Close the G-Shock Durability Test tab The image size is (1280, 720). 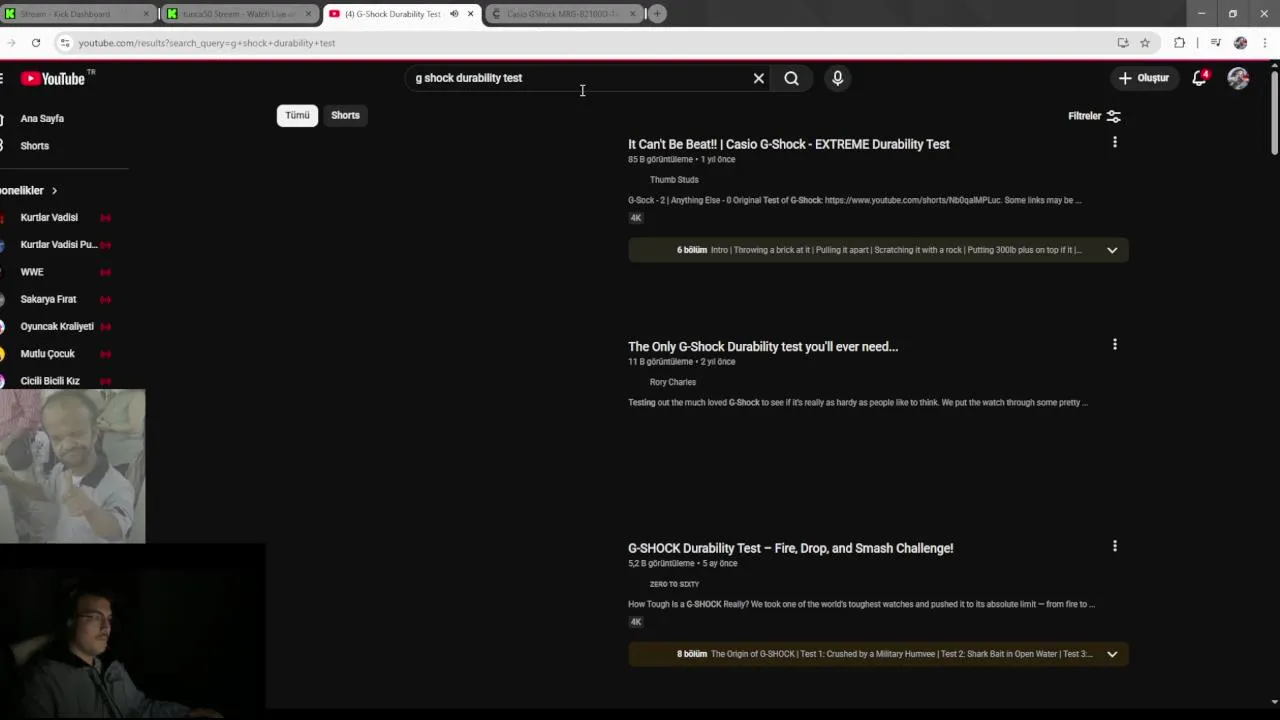pyautogui.click(x=470, y=14)
